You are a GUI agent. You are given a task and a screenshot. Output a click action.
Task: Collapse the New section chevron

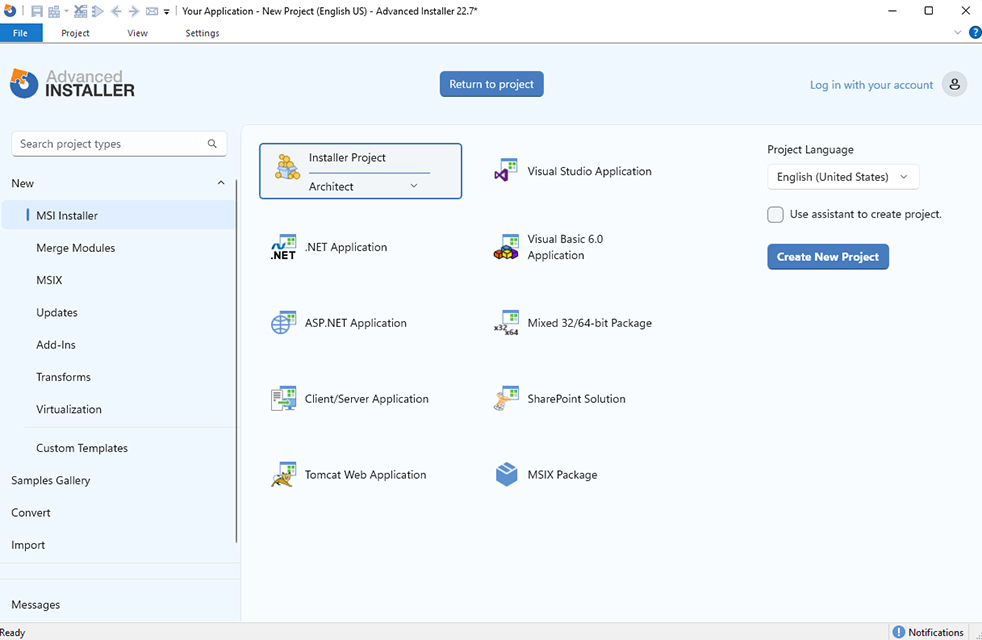221,183
